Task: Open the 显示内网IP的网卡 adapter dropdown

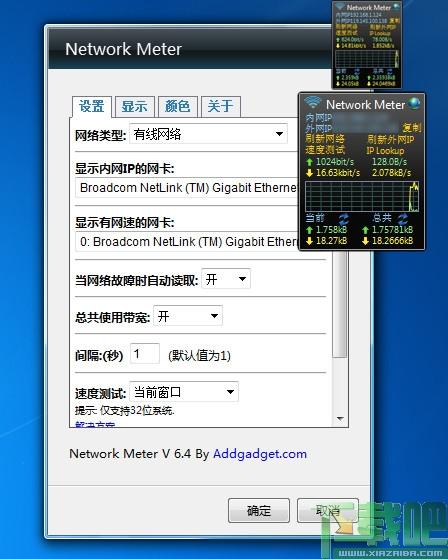Action: pyautogui.click(x=187, y=188)
